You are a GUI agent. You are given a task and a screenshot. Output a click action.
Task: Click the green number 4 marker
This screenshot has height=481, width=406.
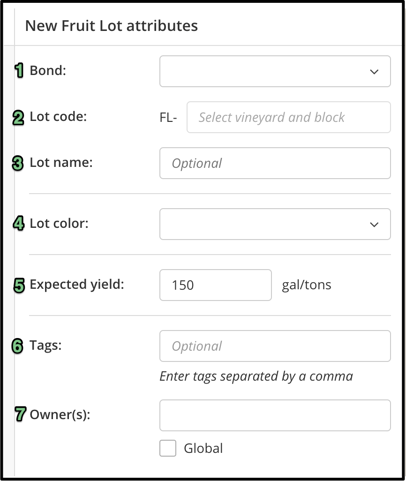click(19, 223)
